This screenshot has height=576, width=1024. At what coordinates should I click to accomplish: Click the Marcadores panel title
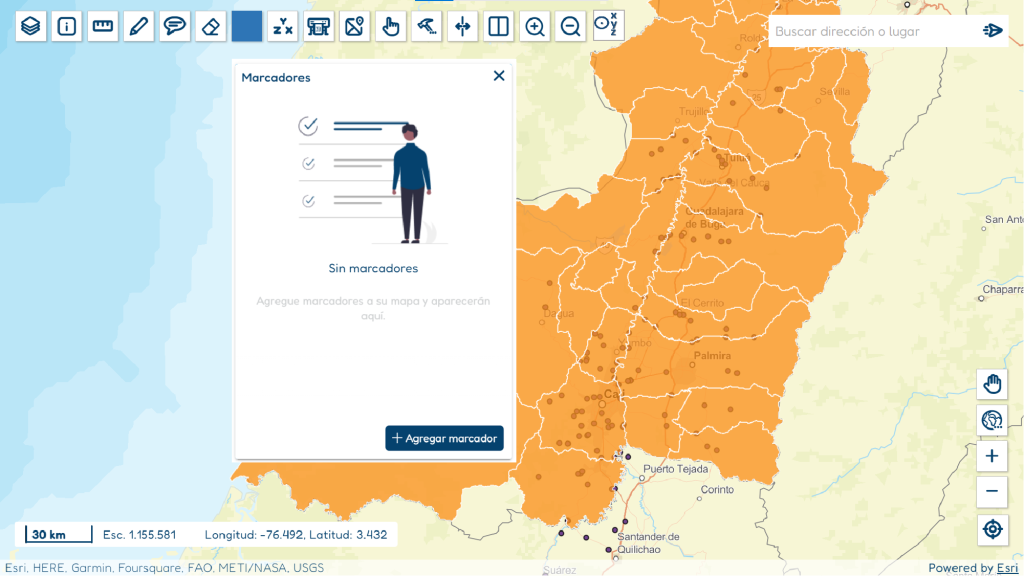click(x=276, y=77)
